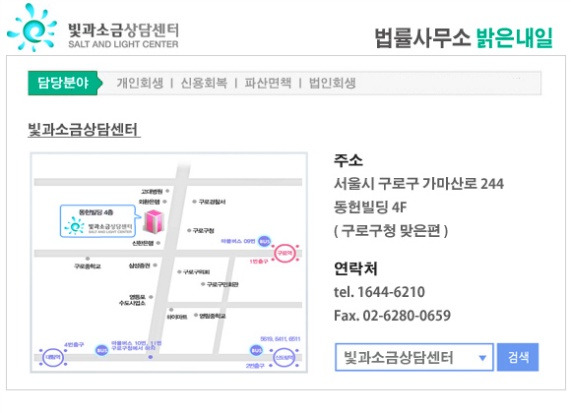
Task: Open the 파산면책 menu item
Action: tap(268, 83)
